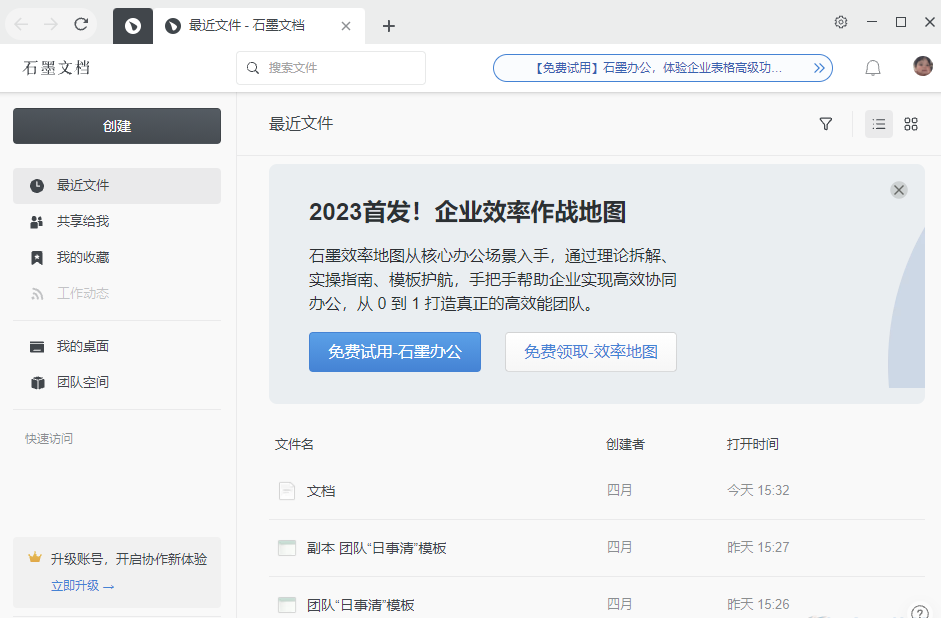Click the 打开时间 column header

[753, 445]
